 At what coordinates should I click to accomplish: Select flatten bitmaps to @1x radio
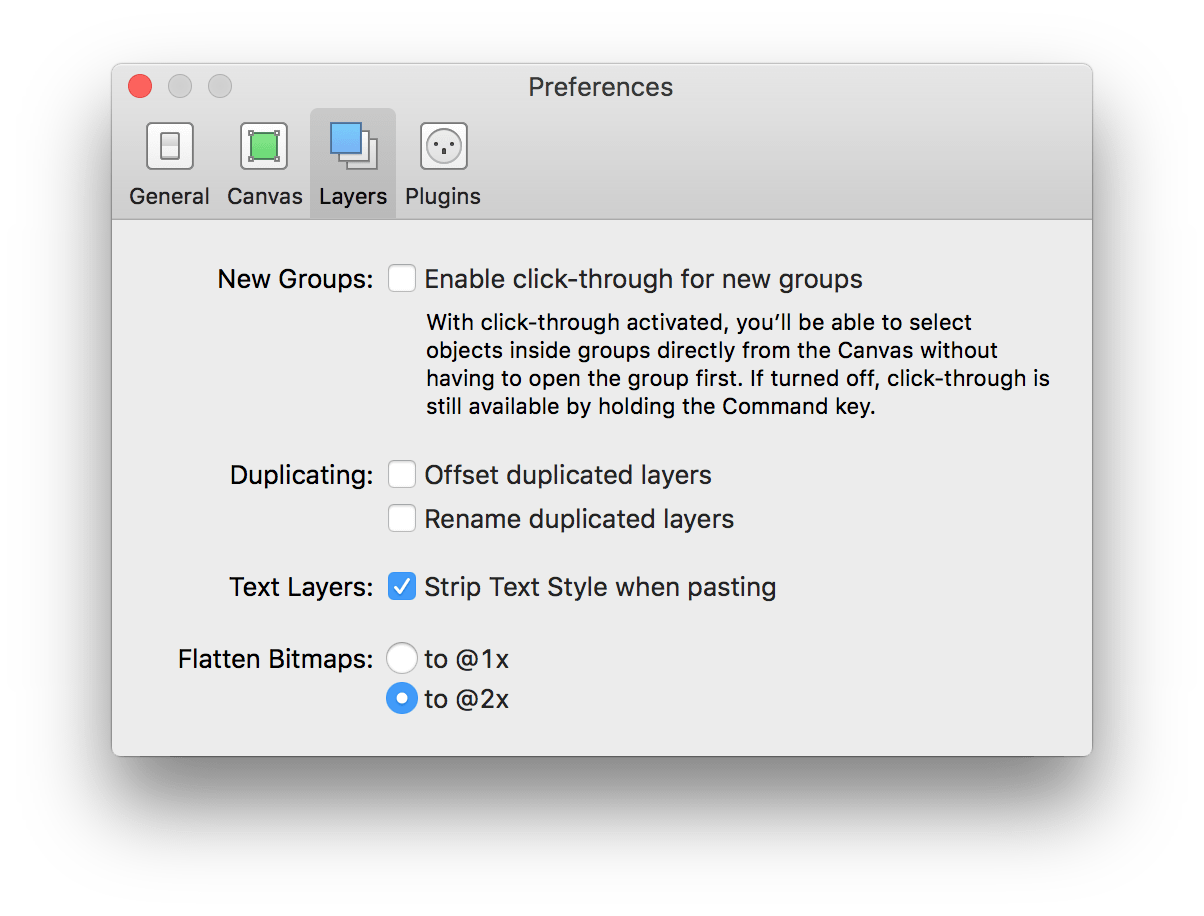(402, 659)
